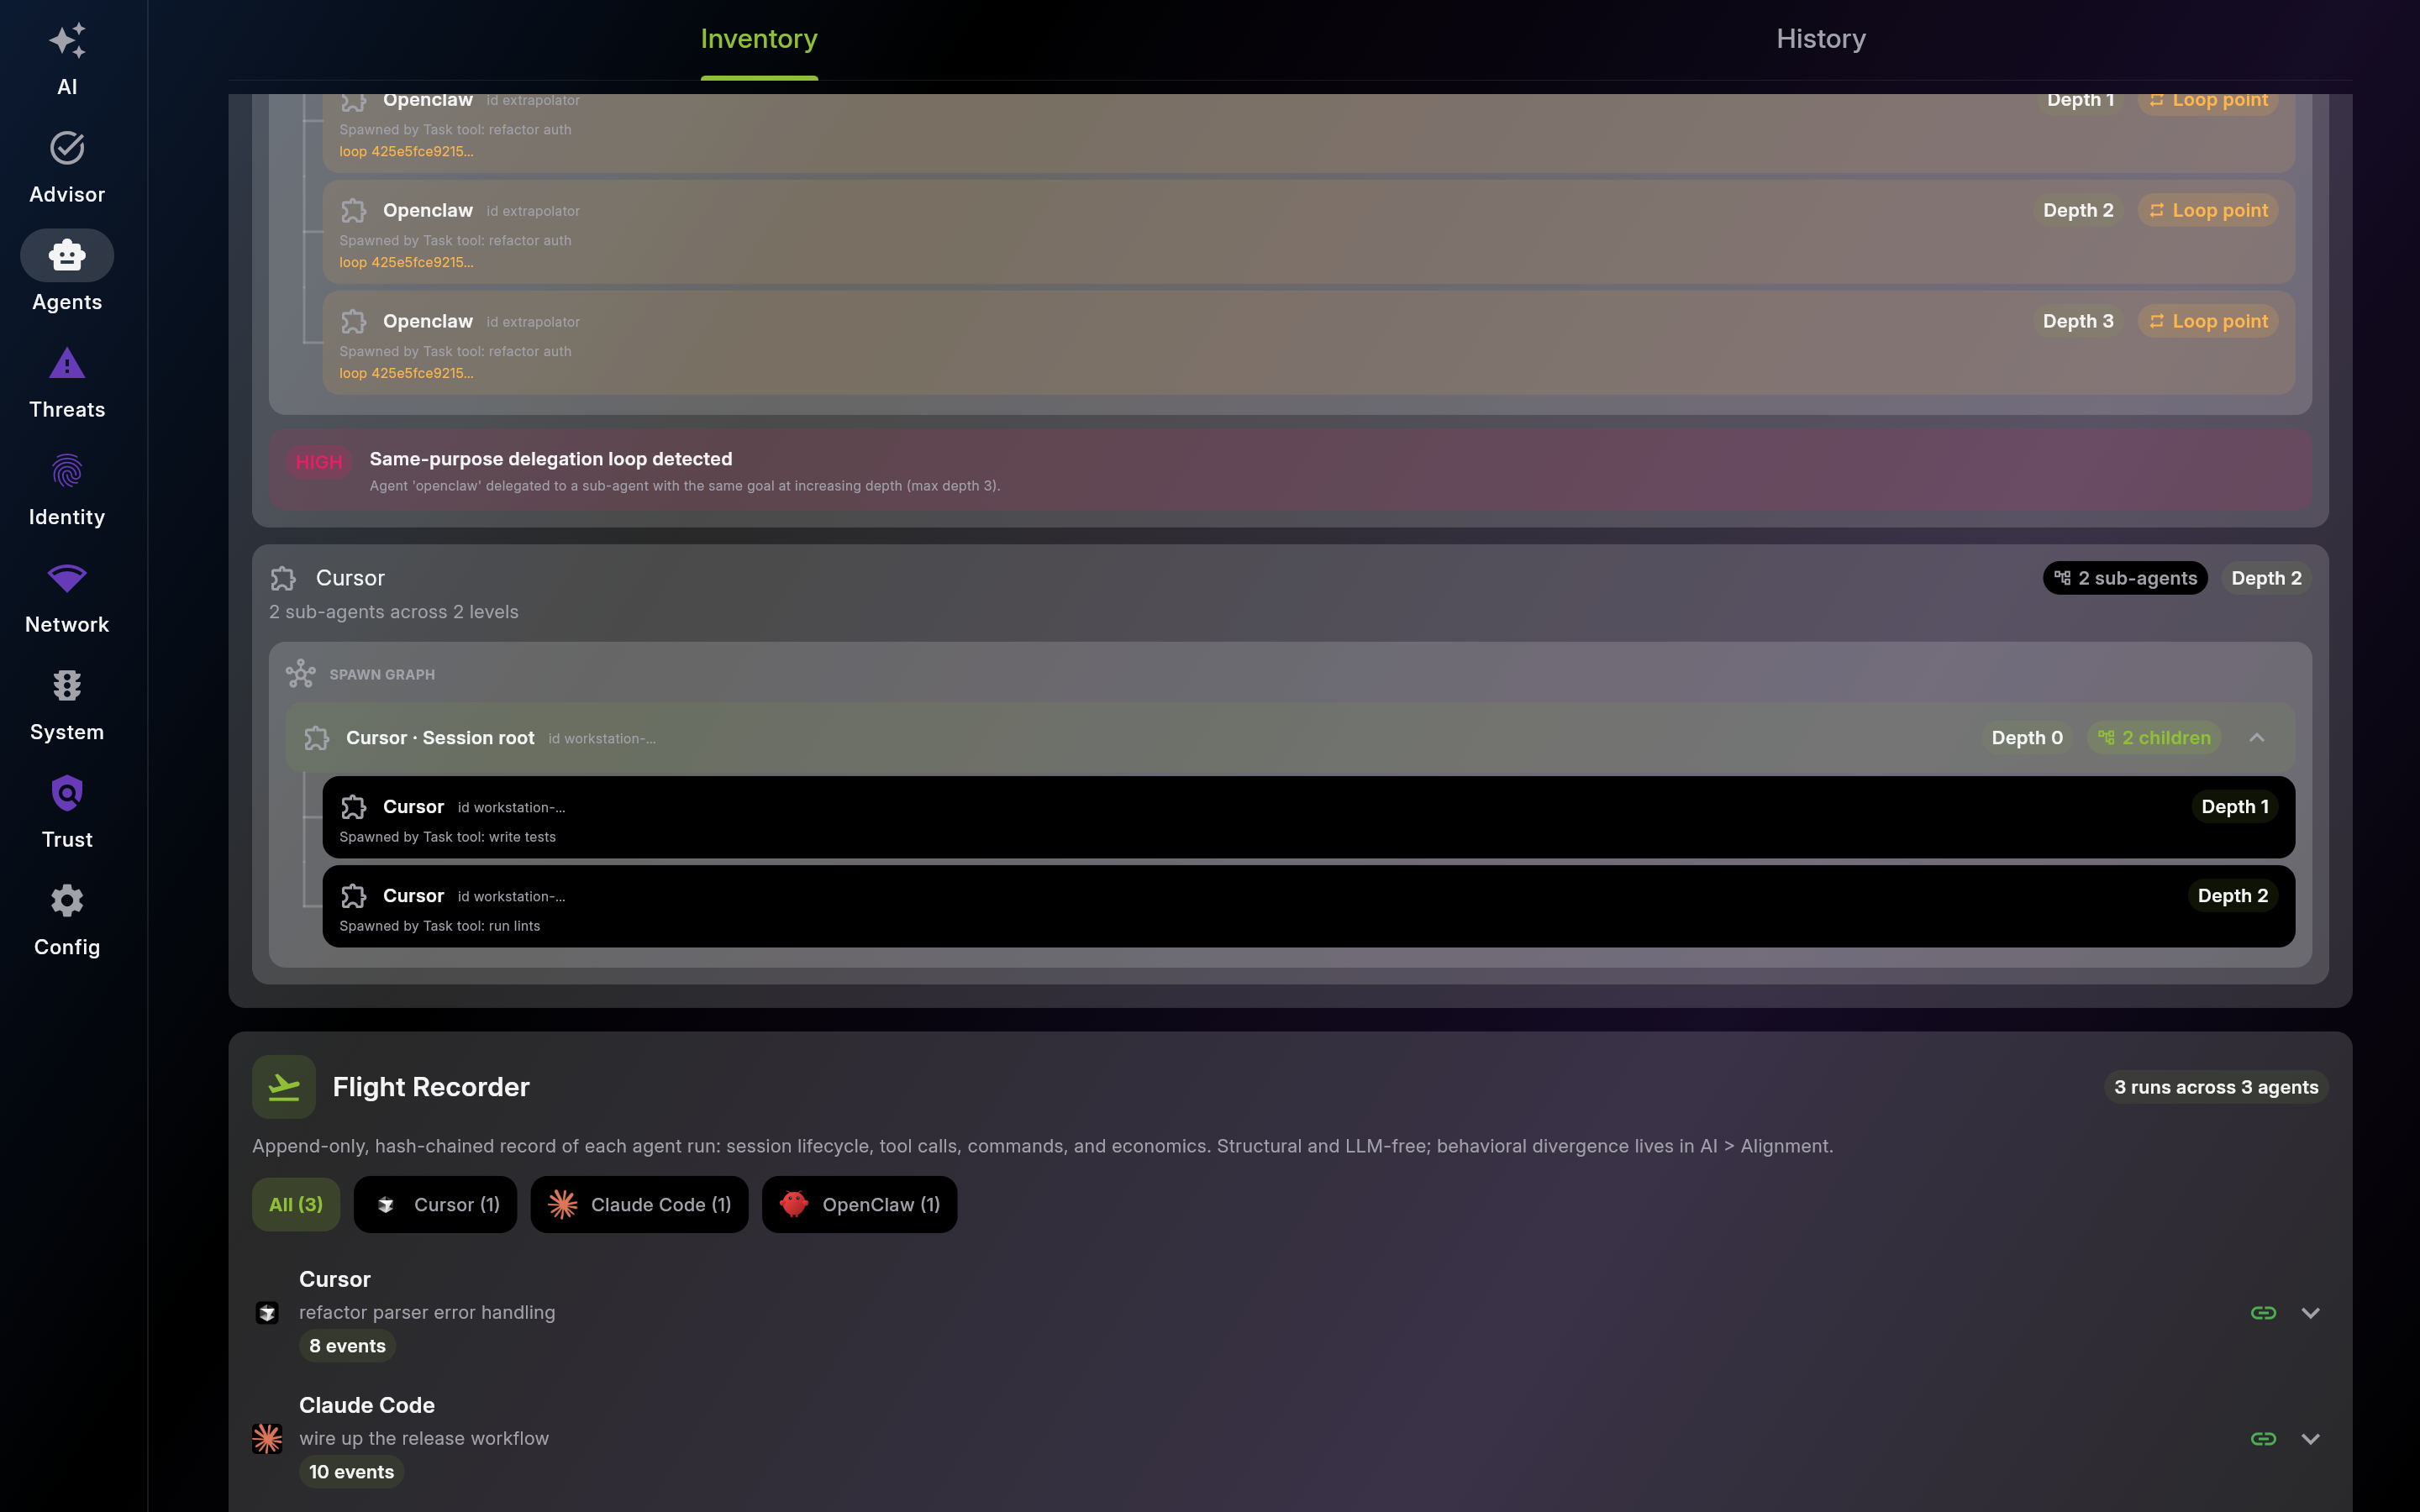This screenshot has width=2420, height=1512.
Task: Filter Flight Recorder by Claude Code (1)
Action: click(x=639, y=1204)
